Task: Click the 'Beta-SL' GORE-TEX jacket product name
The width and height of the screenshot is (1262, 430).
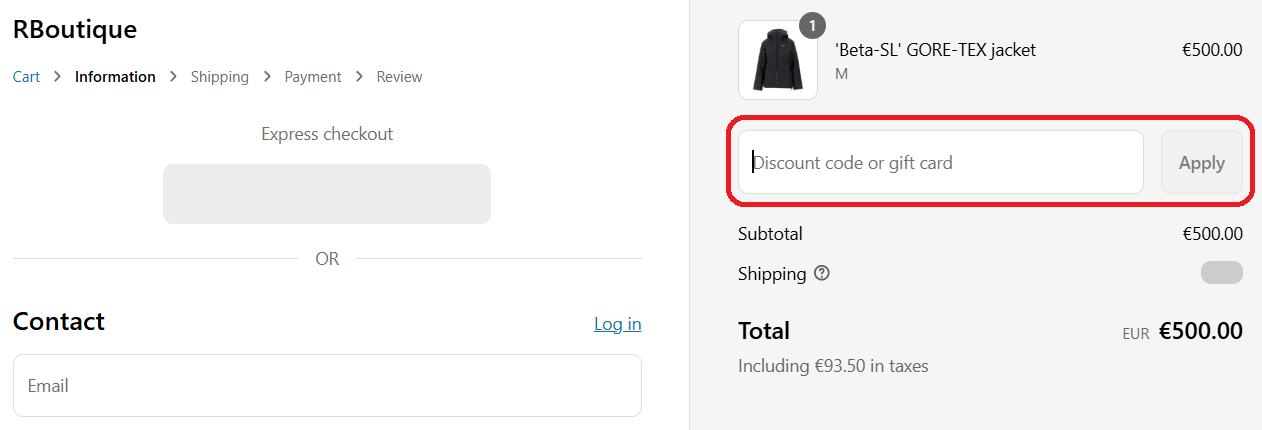Action: click(x=935, y=50)
